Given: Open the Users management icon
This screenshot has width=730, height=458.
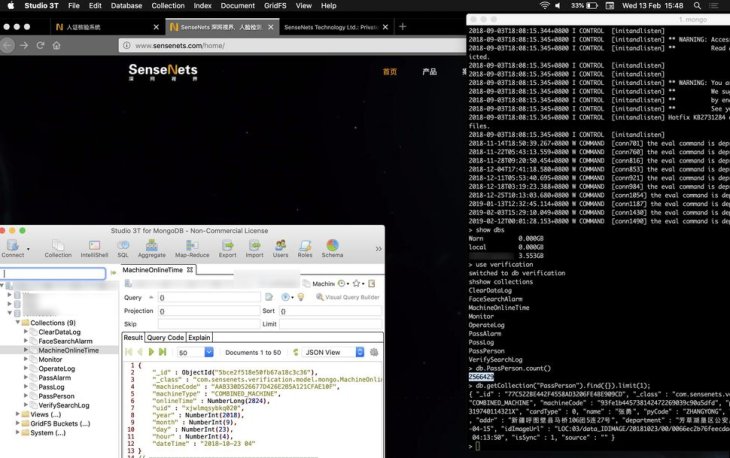Looking at the screenshot, I should (x=281, y=246).
